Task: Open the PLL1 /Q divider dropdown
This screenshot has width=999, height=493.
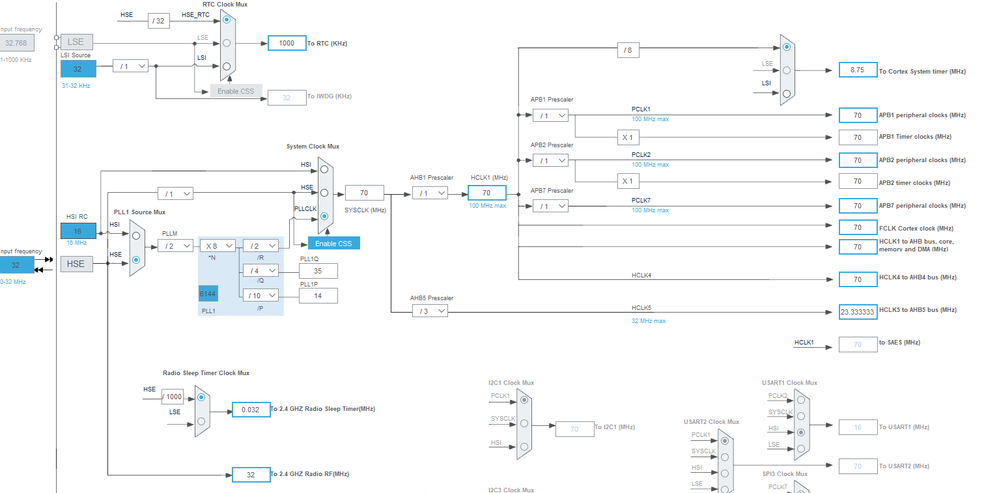Action: [261, 271]
